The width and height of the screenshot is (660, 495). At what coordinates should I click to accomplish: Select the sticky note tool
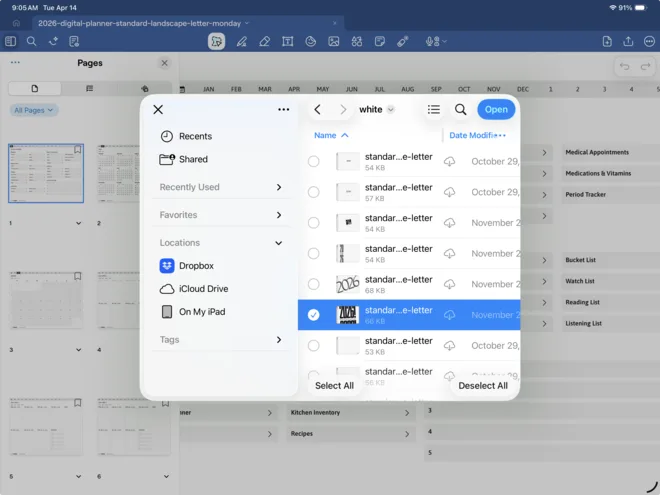tap(380, 41)
